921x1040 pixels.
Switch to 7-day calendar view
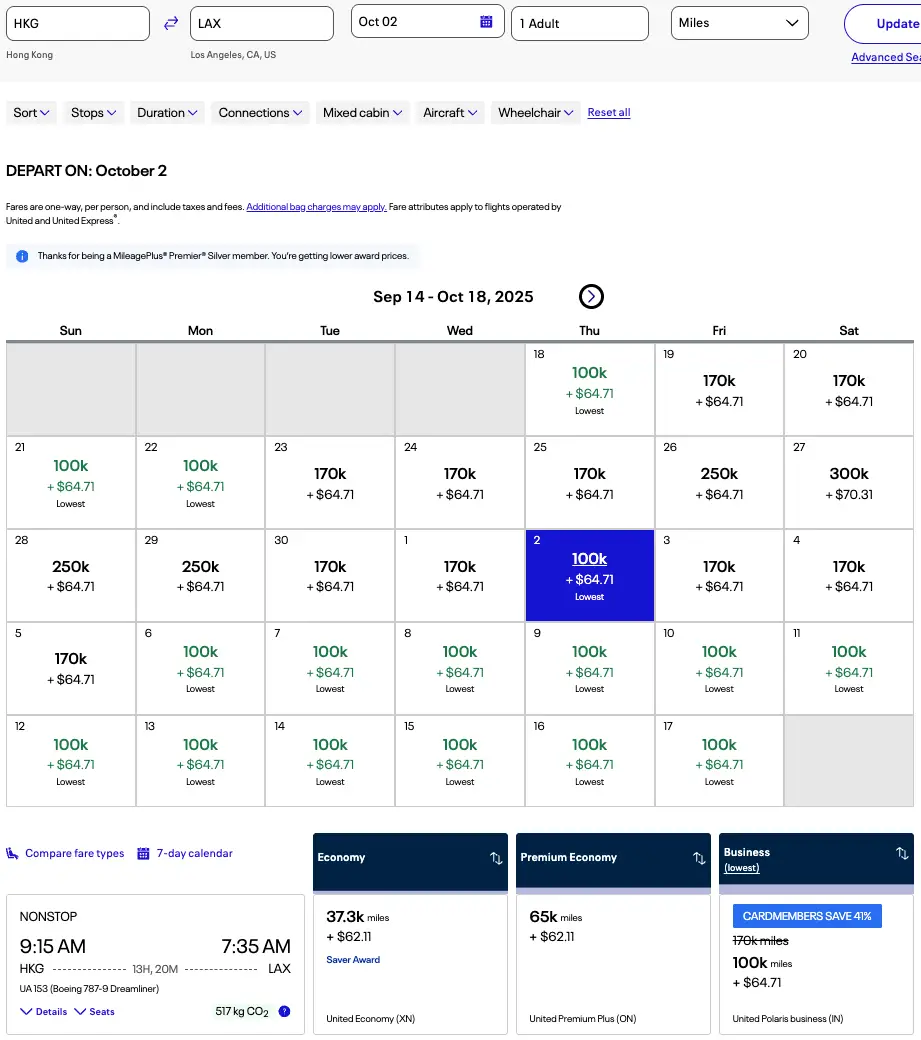[x=194, y=854]
